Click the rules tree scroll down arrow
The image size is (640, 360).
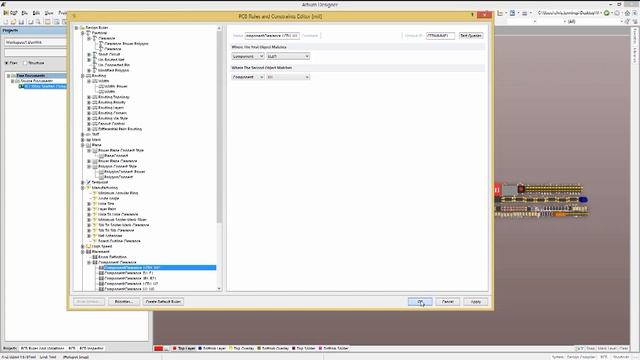click(219, 289)
